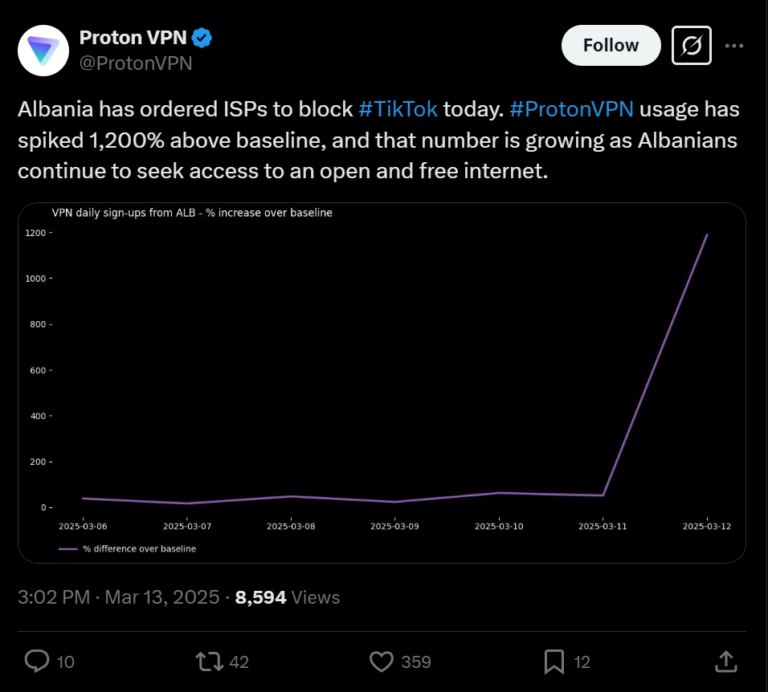The width and height of the screenshot is (768, 692).
Task: Click the chart's baseline legend entry
Action: click(x=127, y=549)
